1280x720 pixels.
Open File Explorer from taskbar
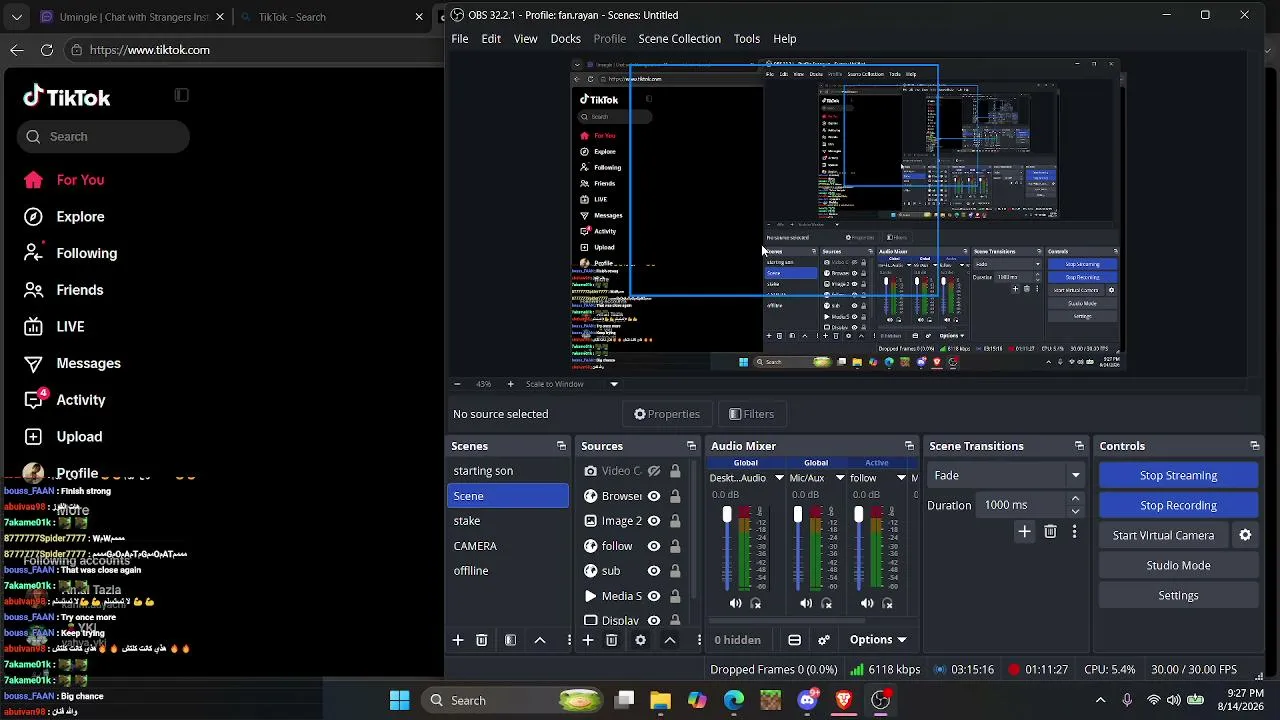660,700
